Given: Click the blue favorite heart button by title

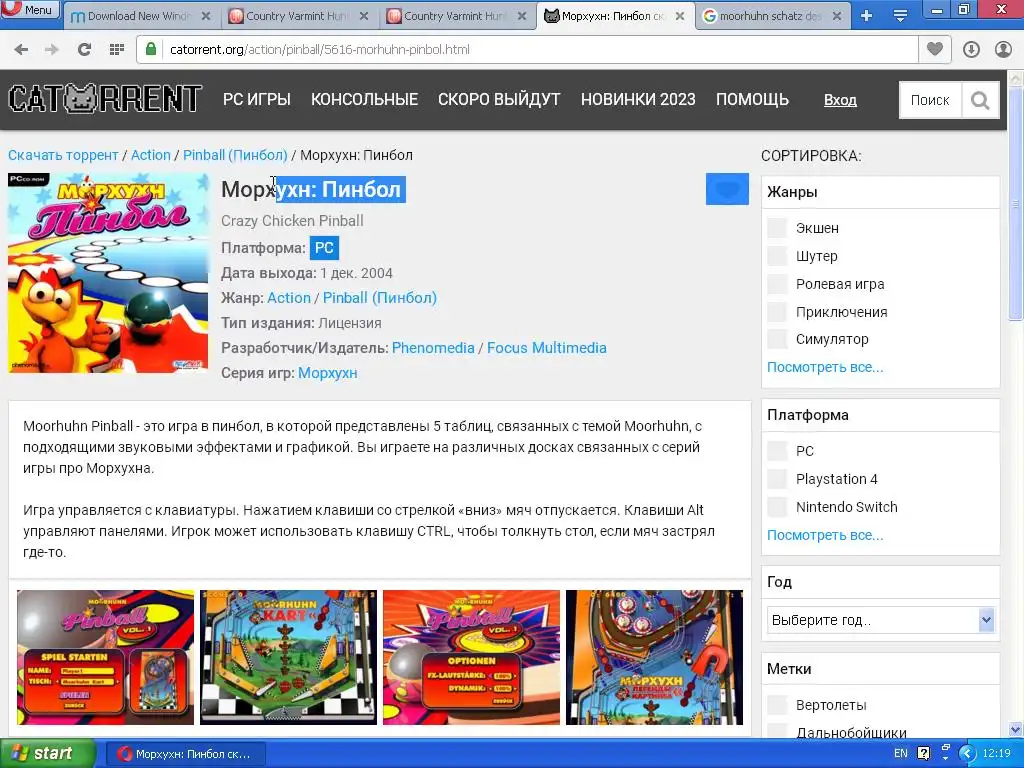Looking at the screenshot, I should 727,189.
